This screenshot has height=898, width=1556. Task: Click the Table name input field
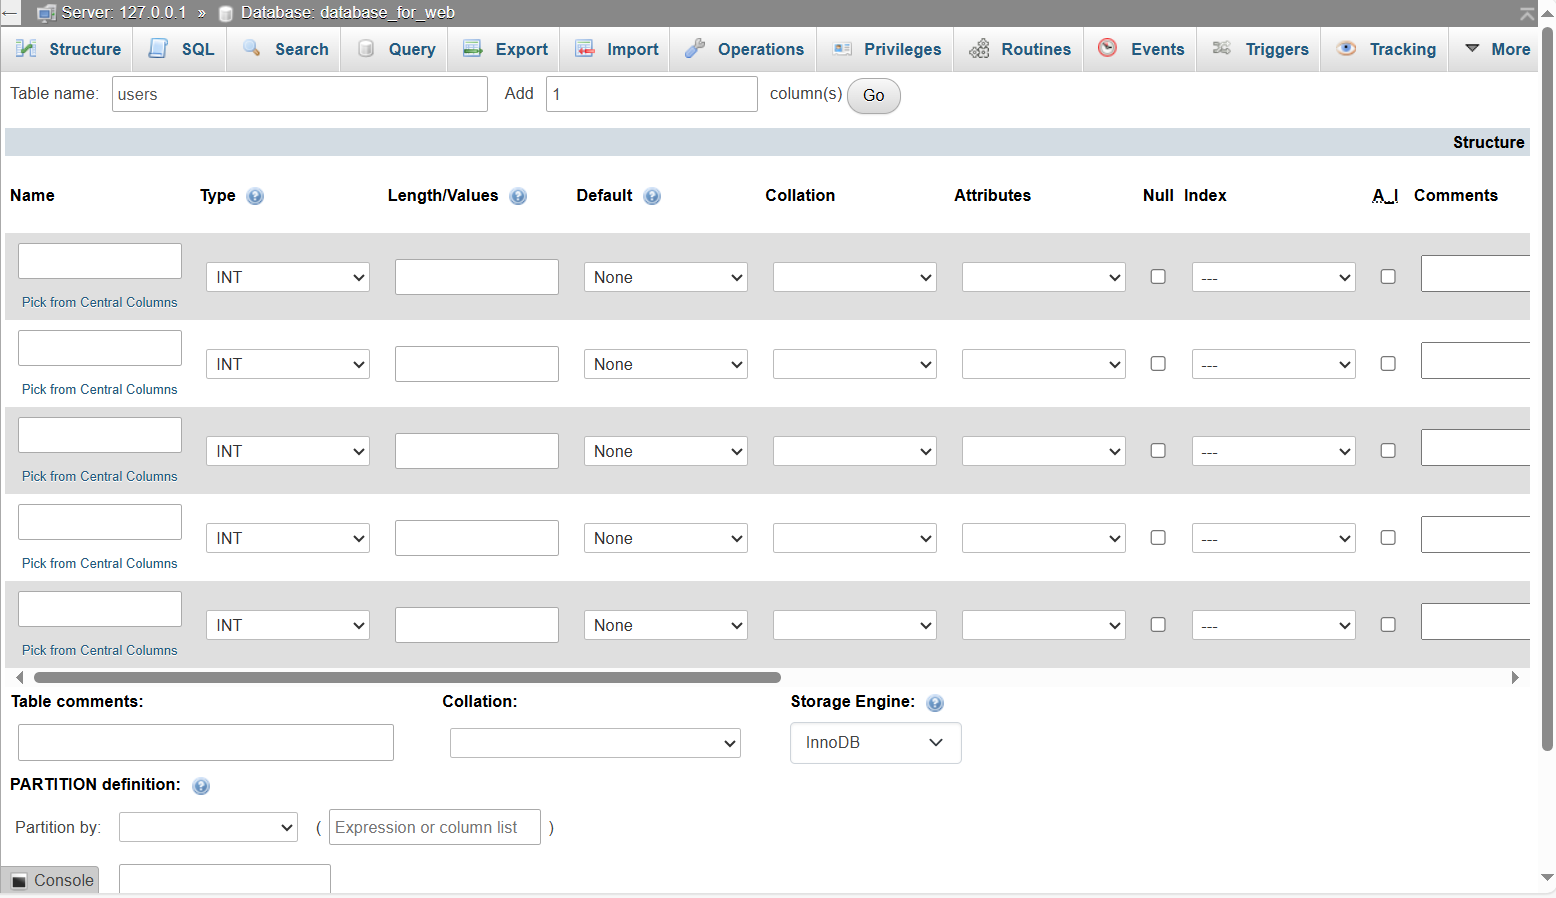click(299, 94)
